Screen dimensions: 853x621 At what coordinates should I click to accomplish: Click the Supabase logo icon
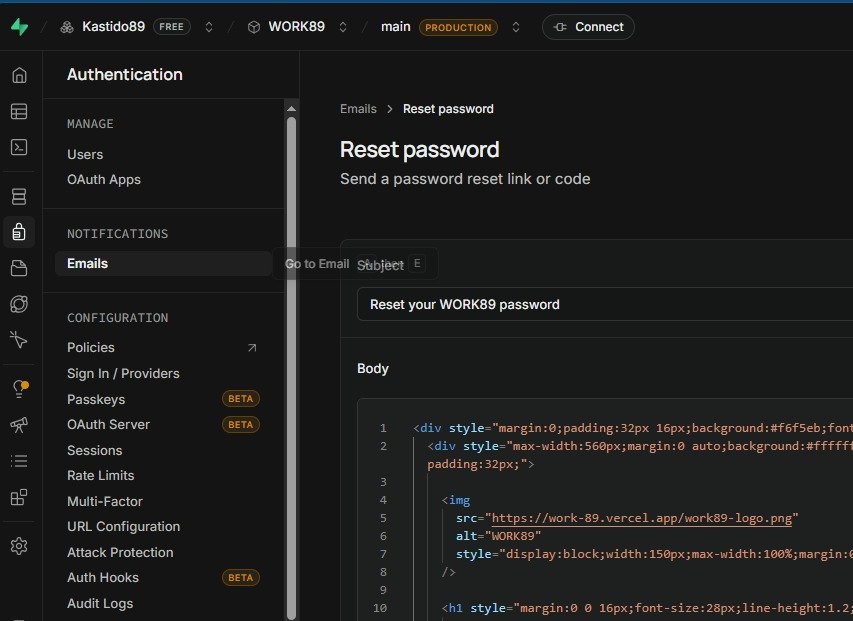[20, 27]
